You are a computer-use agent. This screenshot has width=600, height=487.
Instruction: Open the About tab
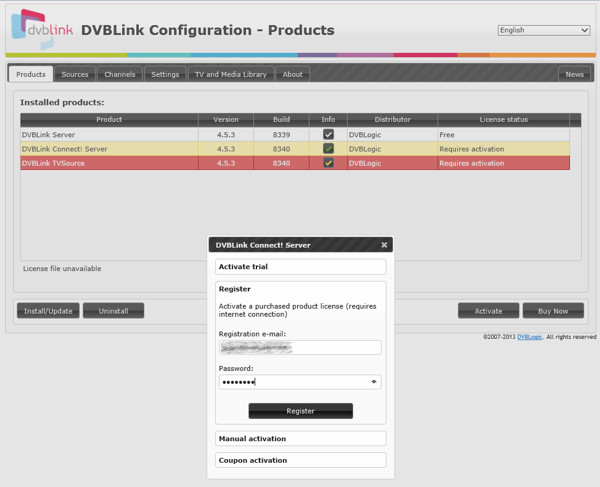point(293,74)
